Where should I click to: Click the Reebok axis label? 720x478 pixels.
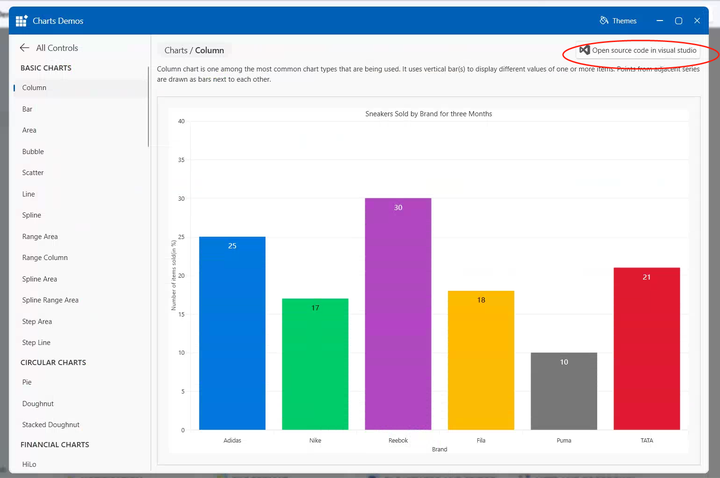[x=398, y=440]
